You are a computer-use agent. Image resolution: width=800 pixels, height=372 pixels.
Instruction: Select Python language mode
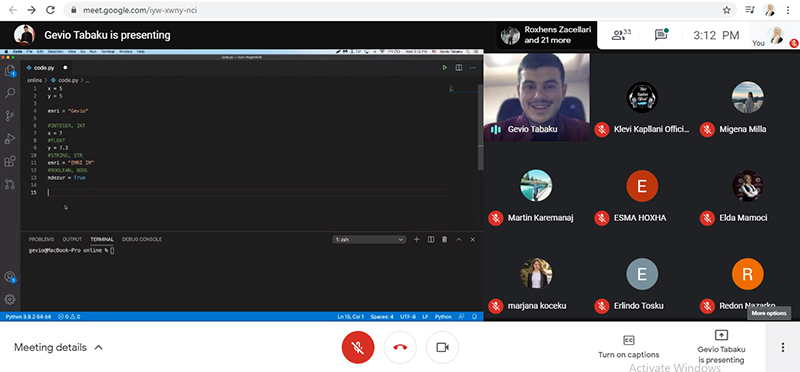point(443,317)
